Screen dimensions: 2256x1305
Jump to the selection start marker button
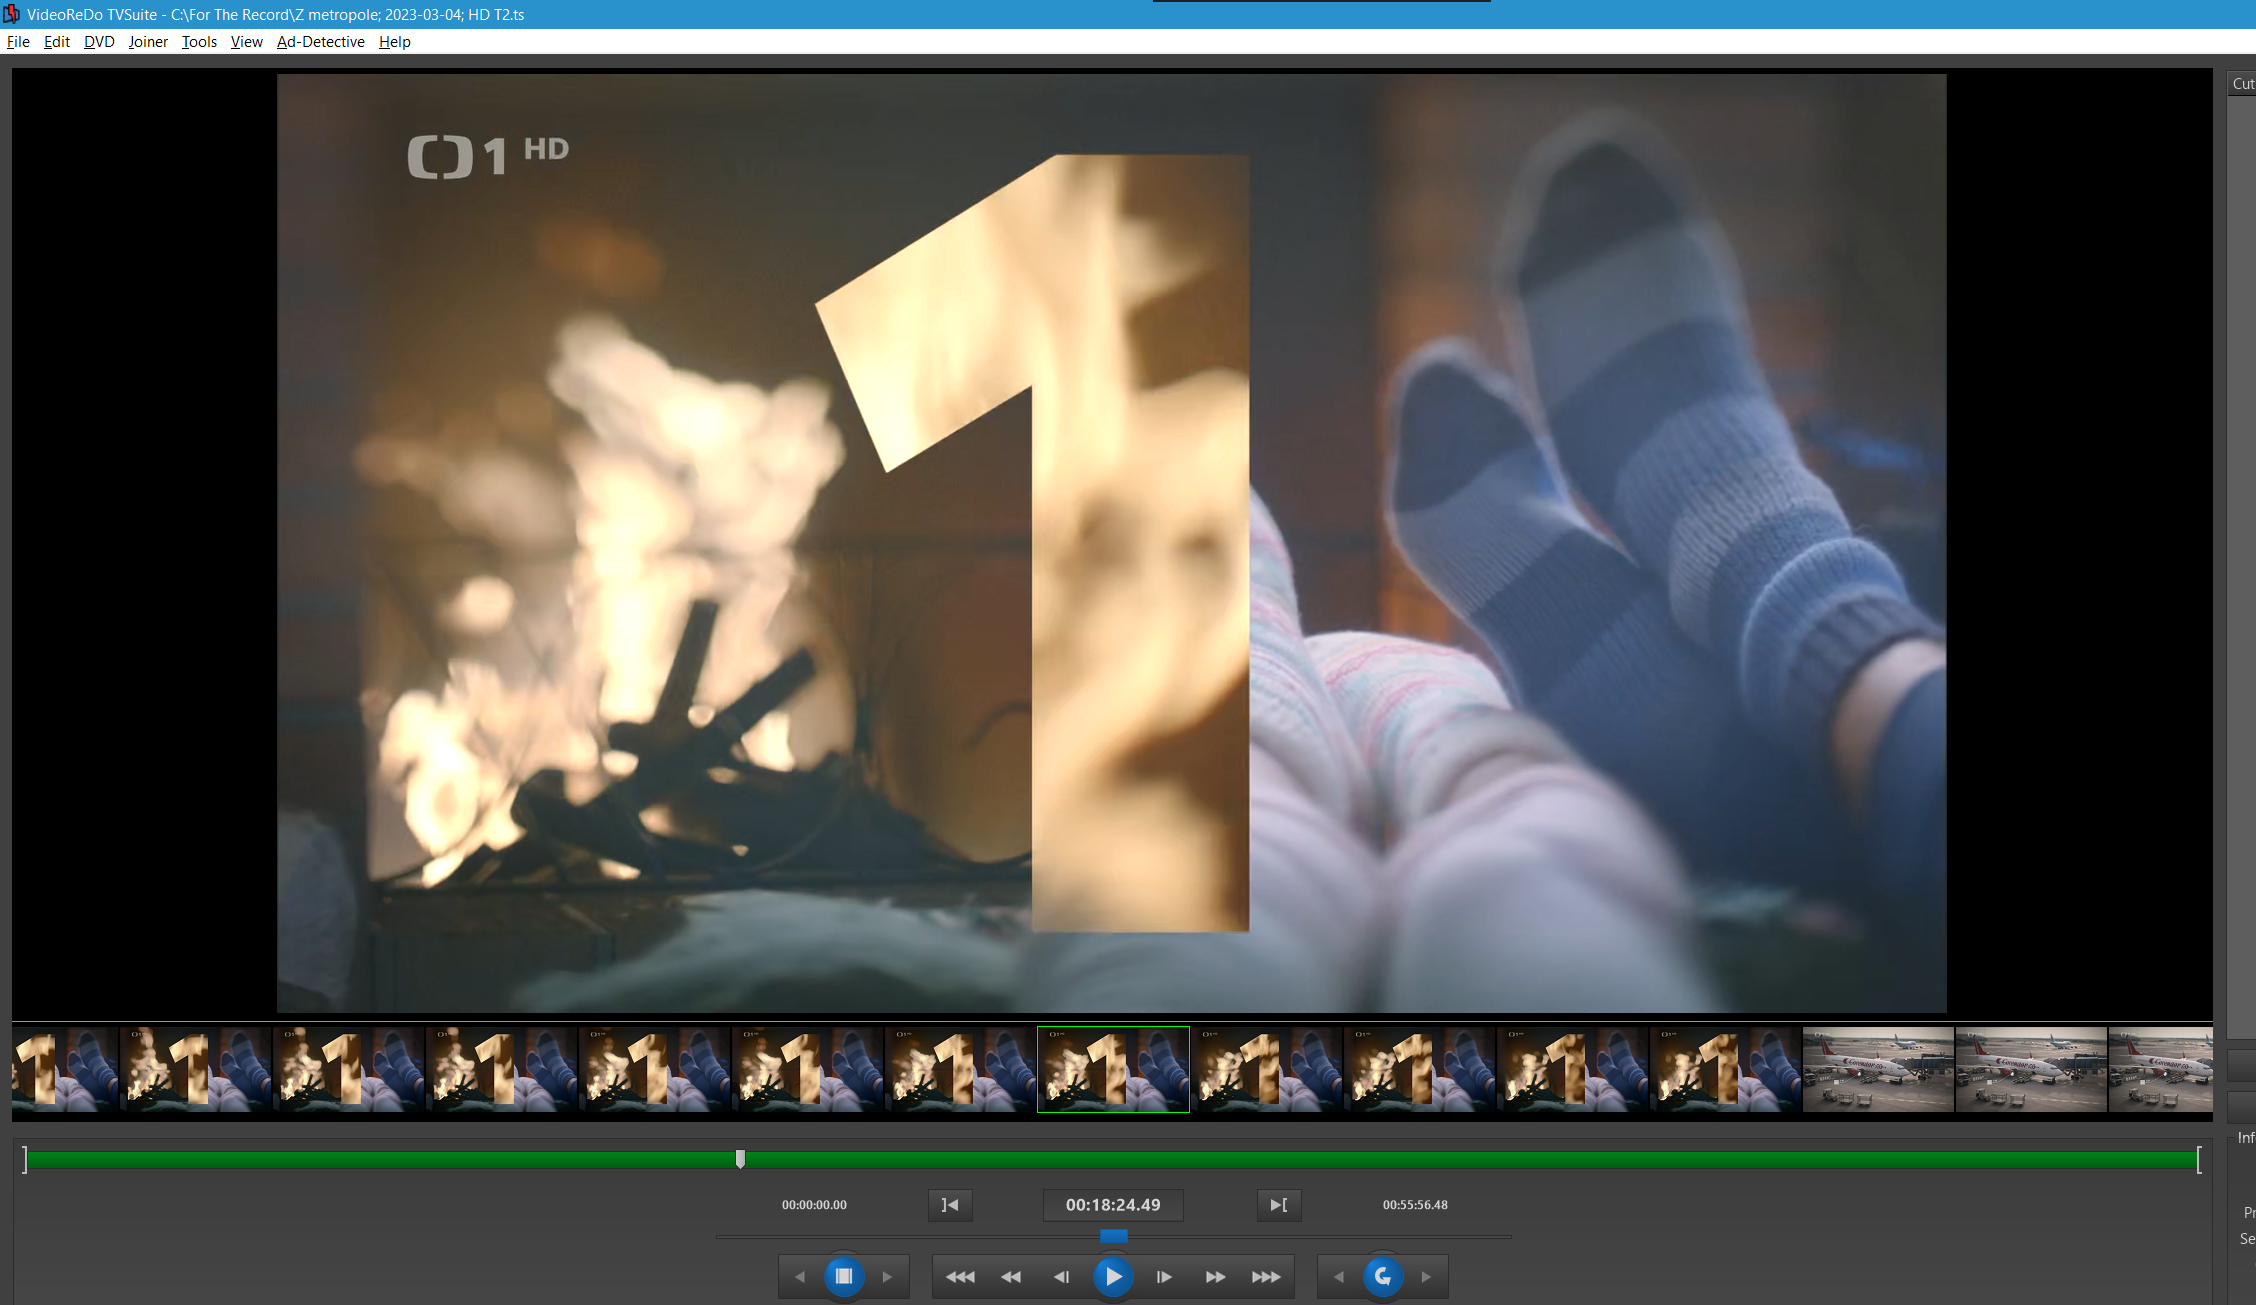click(950, 1205)
